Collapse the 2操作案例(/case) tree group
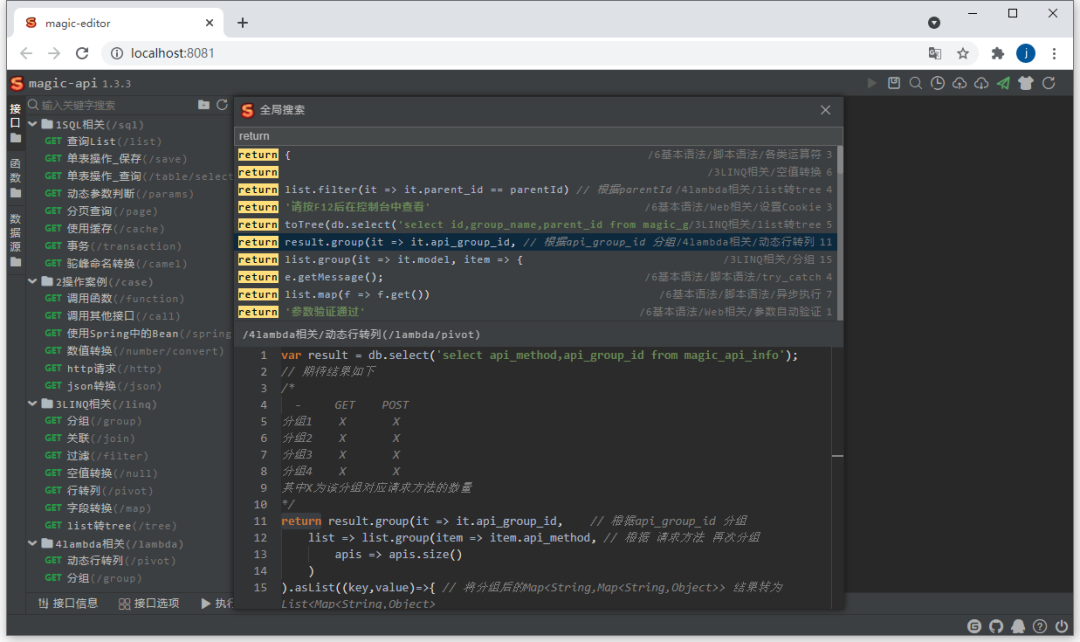1080x642 pixels. 31,281
